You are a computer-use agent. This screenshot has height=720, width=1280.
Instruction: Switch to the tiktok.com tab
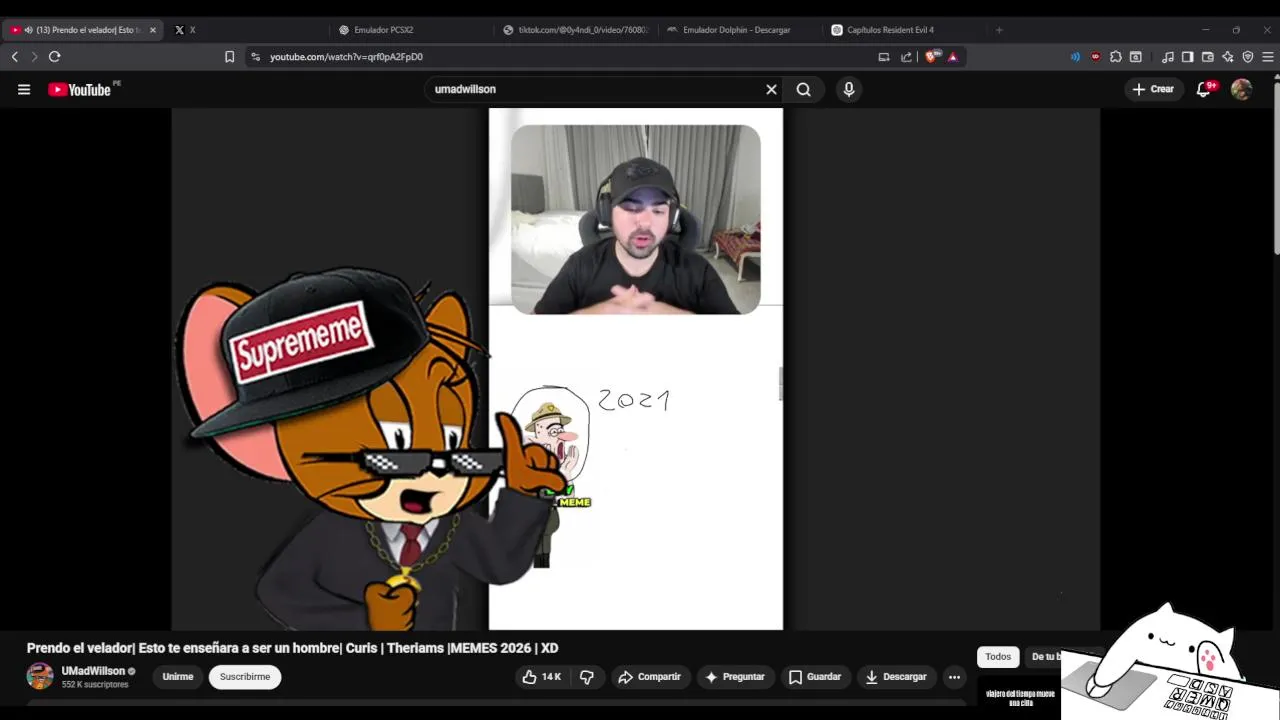[x=576, y=30]
